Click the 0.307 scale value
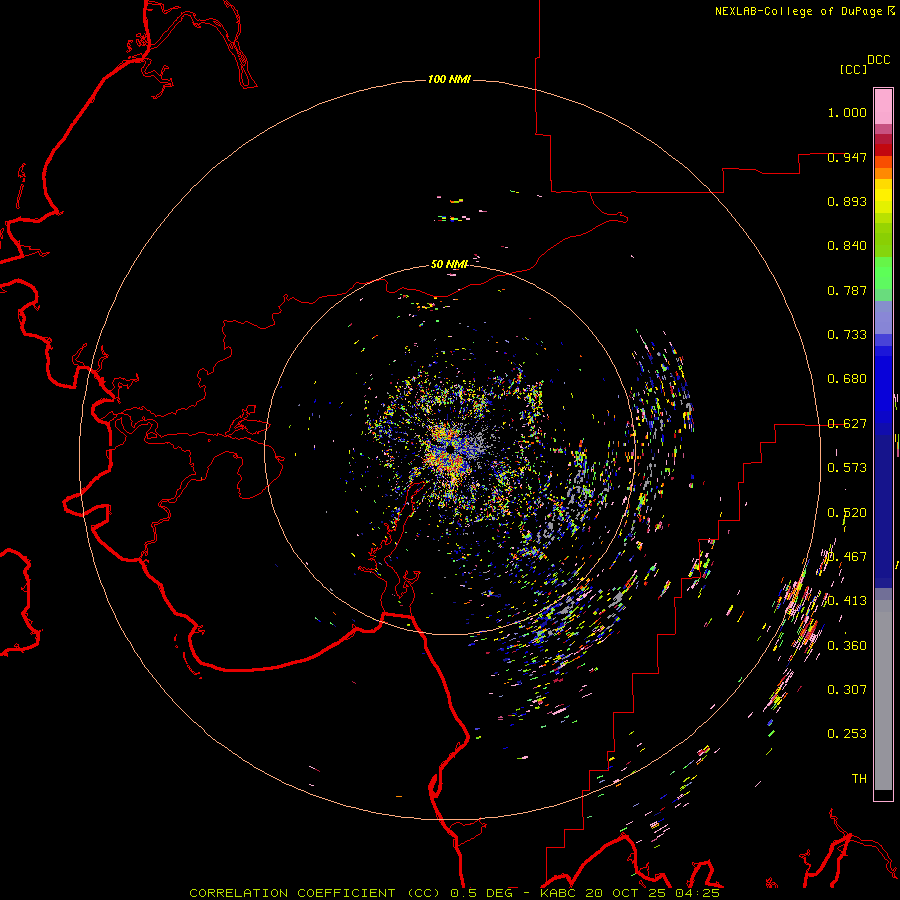Screen dimensions: 900x900 [847, 690]
